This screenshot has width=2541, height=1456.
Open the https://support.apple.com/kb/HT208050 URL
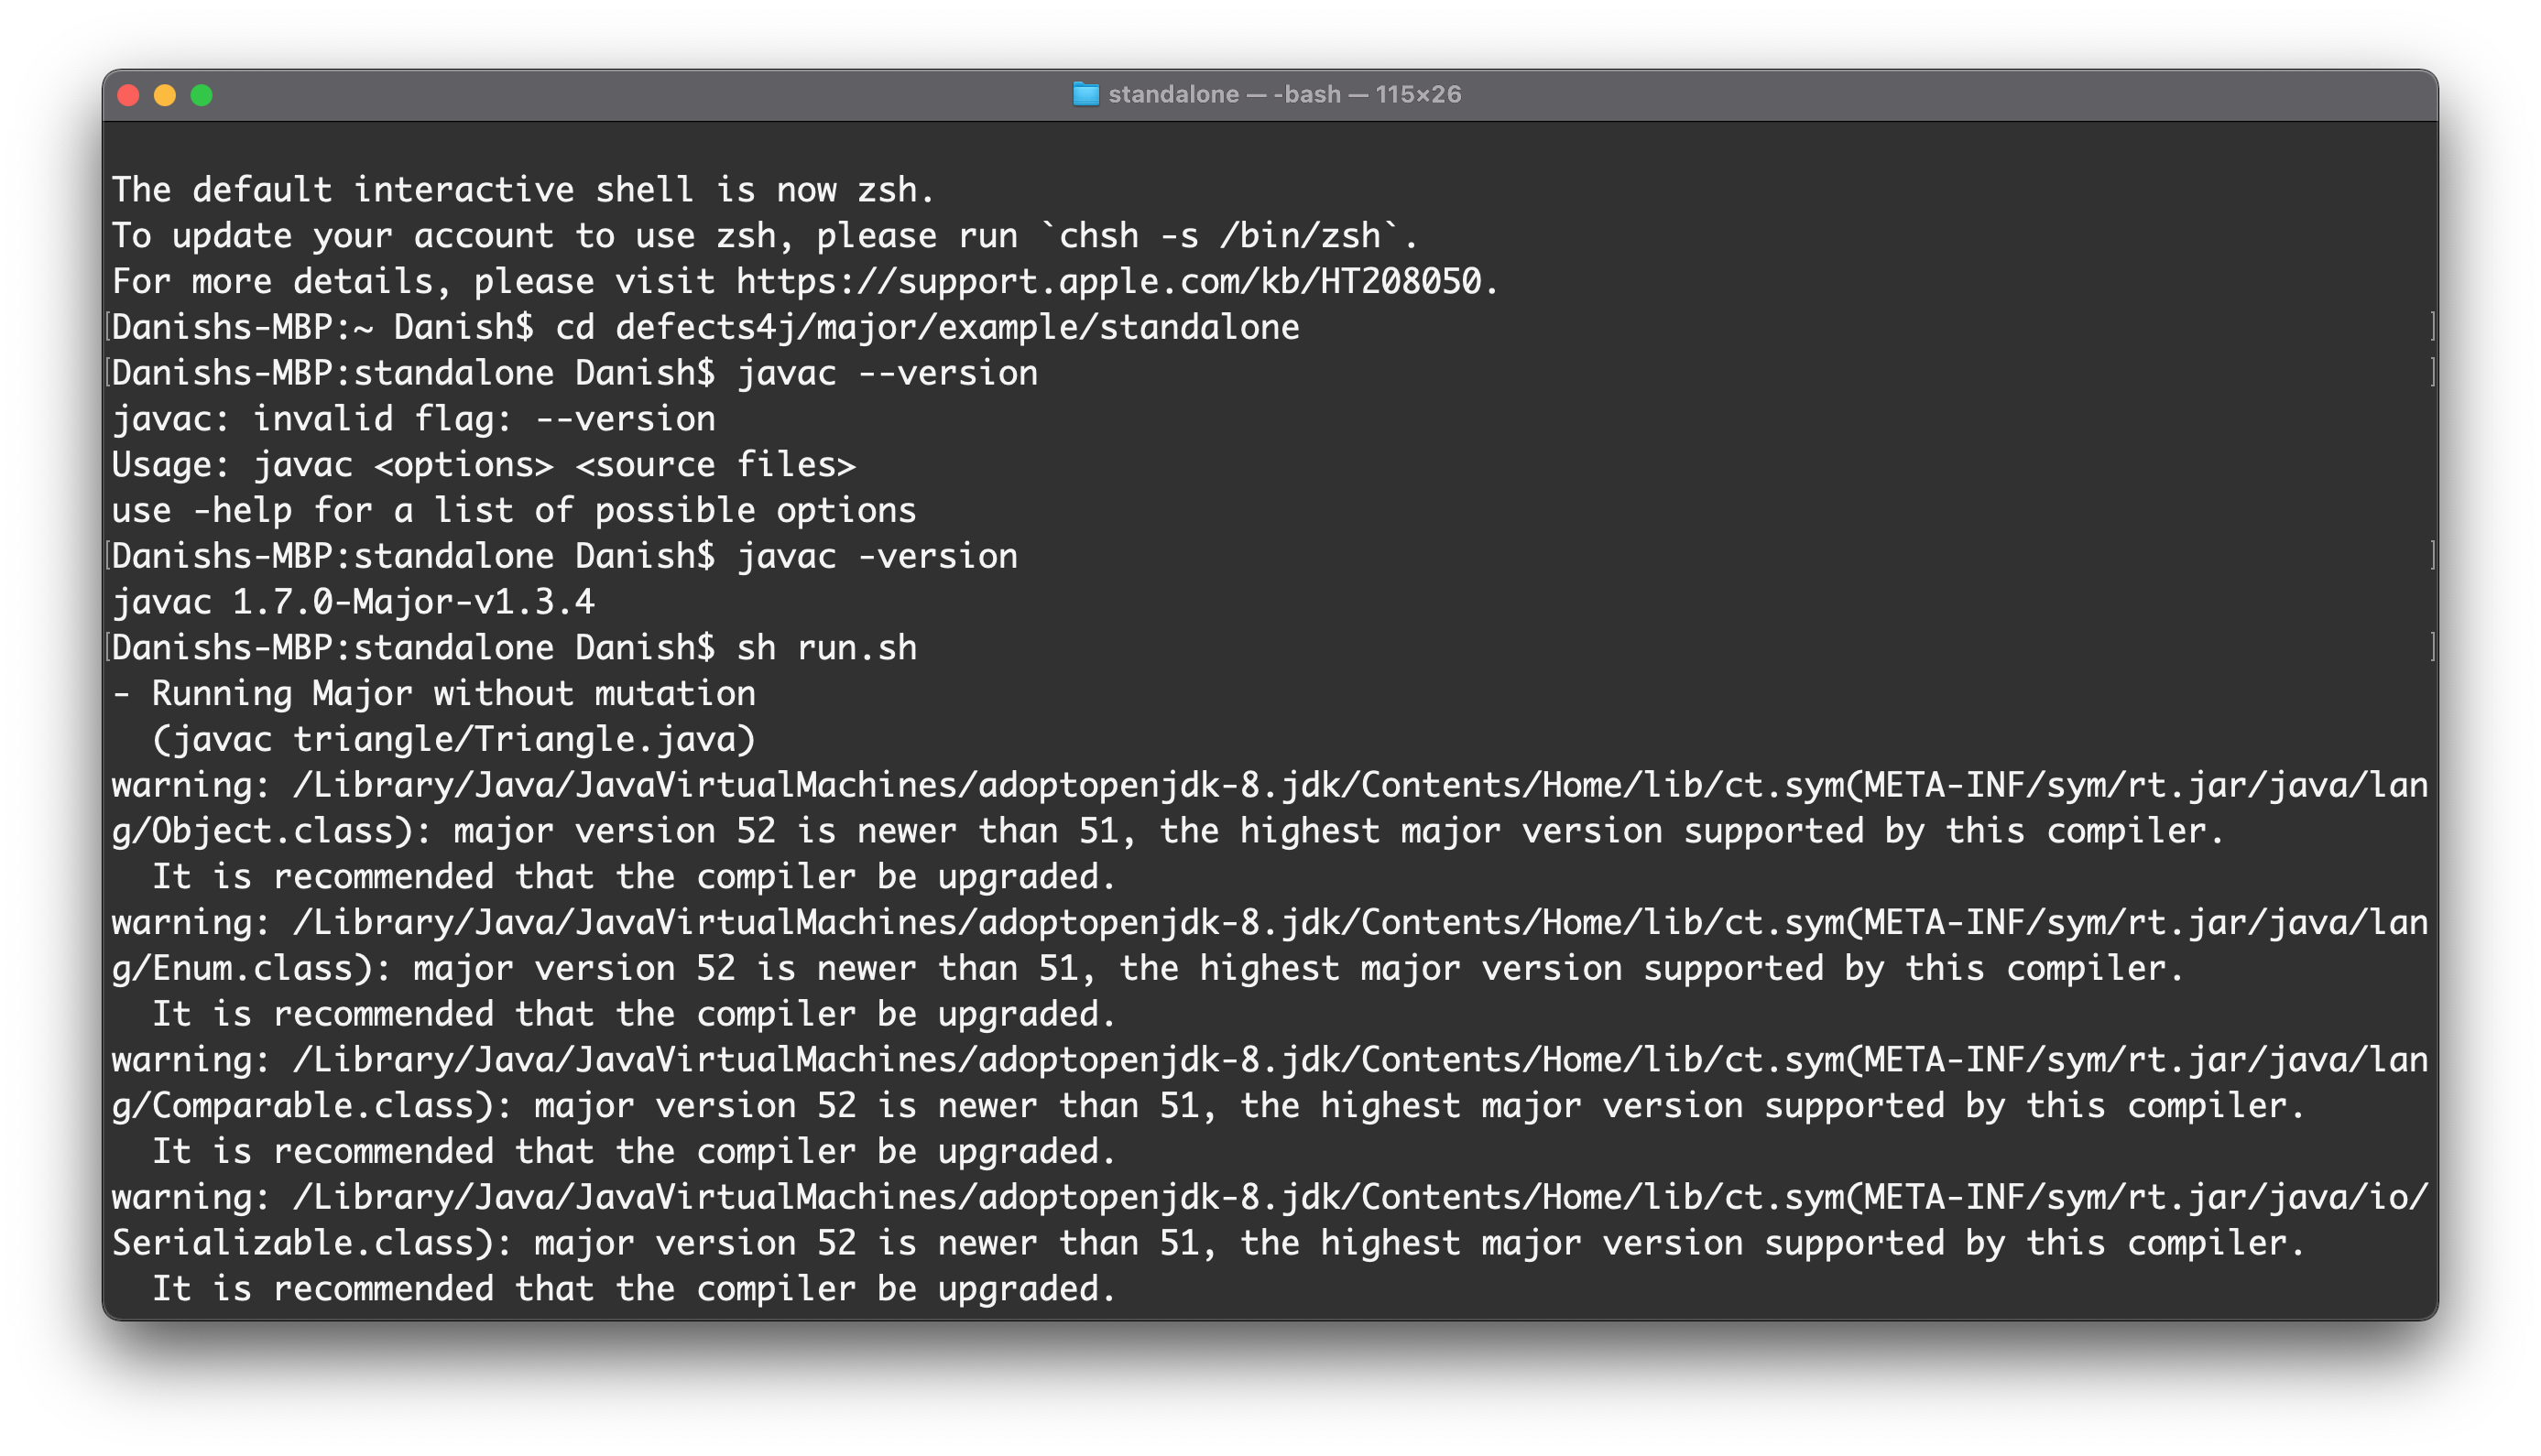point(1108,281)
